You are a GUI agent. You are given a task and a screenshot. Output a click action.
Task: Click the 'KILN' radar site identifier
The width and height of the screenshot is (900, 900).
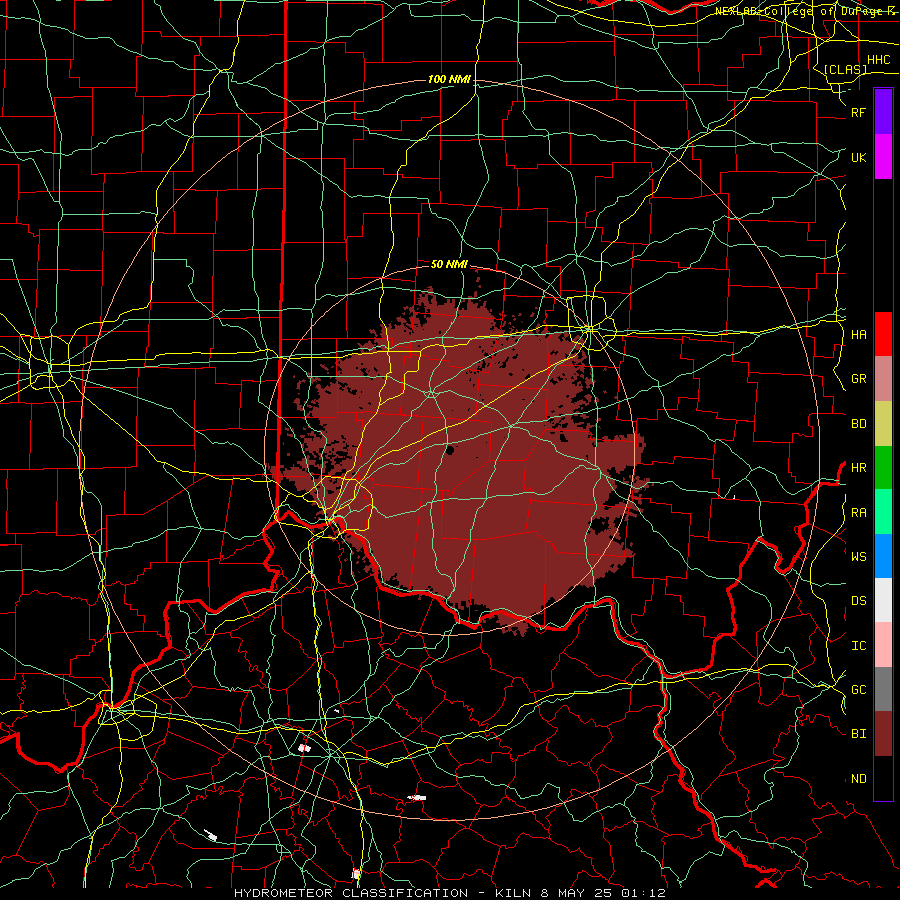514,893
